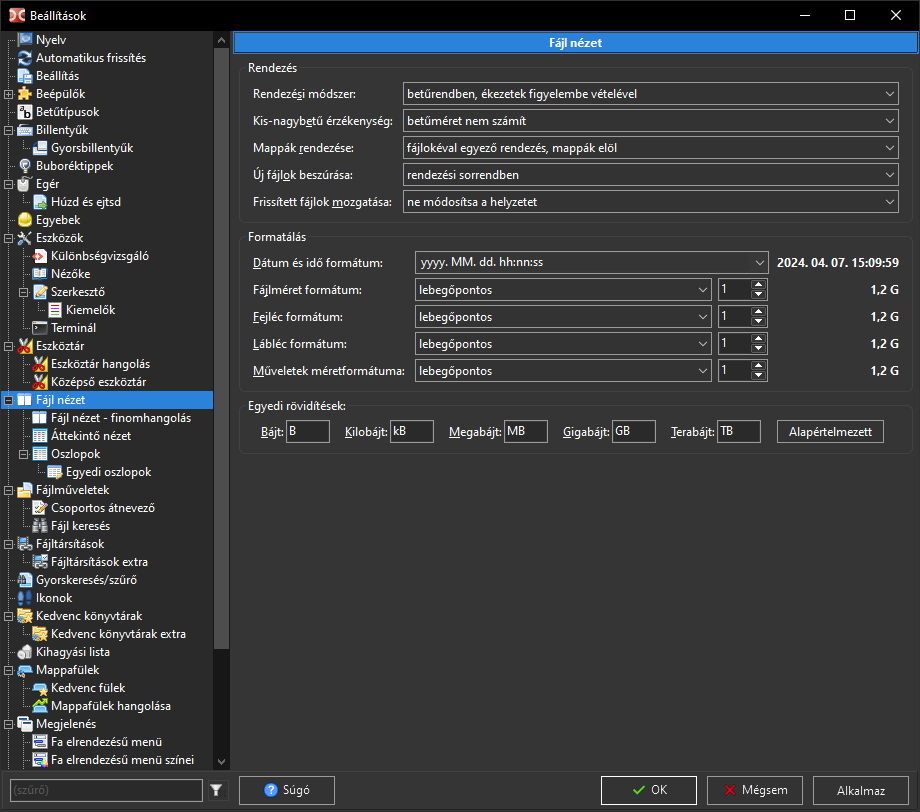Click the Szerkesztő editor pencil icon
The height and width of the screenshot is (812, 920).
[39, 292]
